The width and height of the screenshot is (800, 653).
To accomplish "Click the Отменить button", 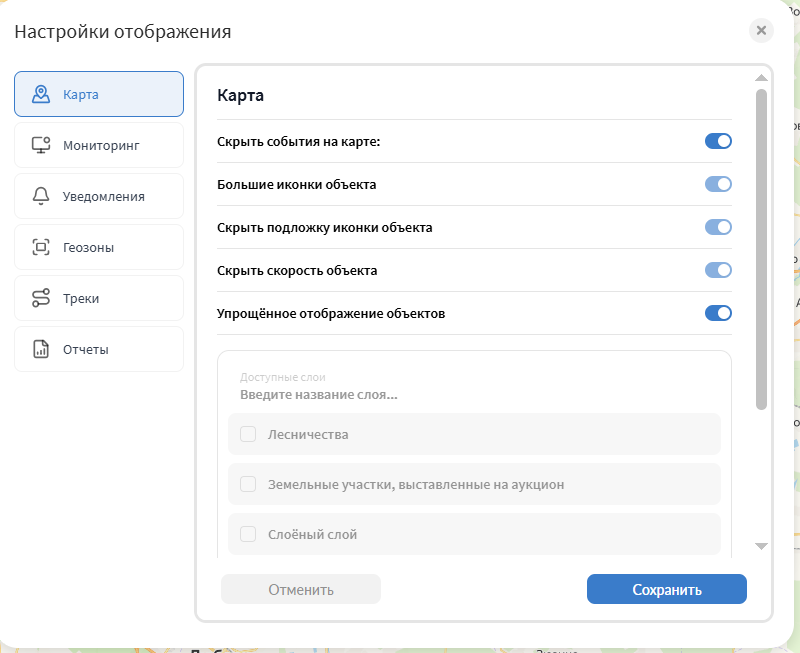I will pyautogui.click(x=301, y=589).
